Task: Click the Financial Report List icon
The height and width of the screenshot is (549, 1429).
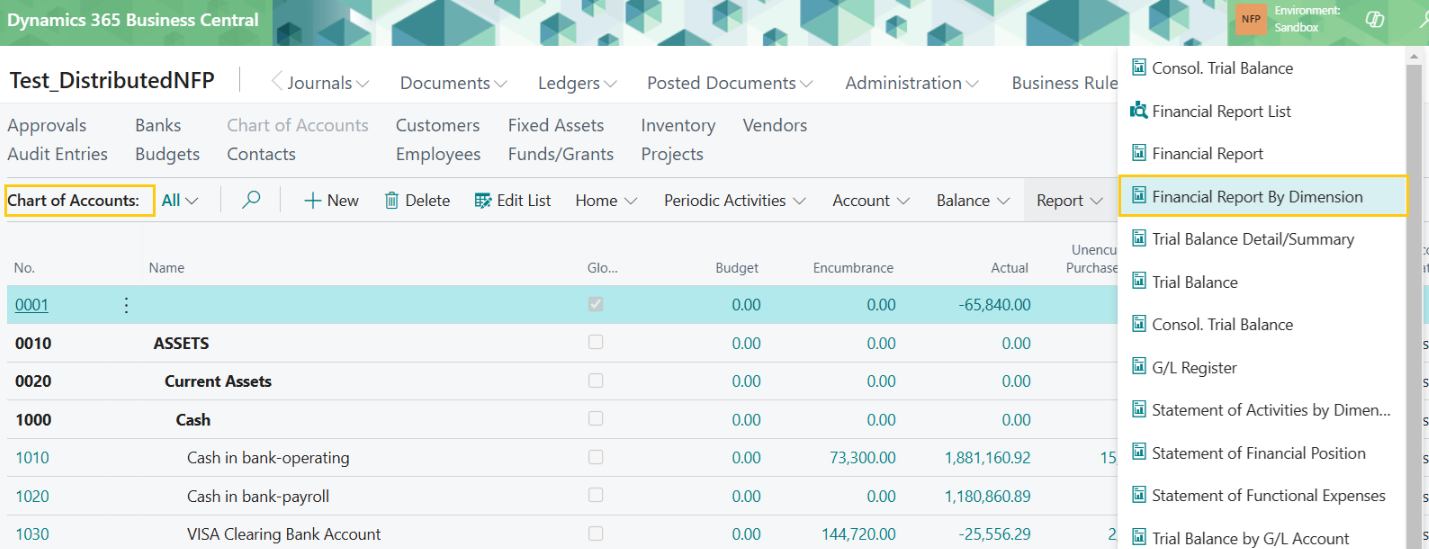Action: (1138, 111)
